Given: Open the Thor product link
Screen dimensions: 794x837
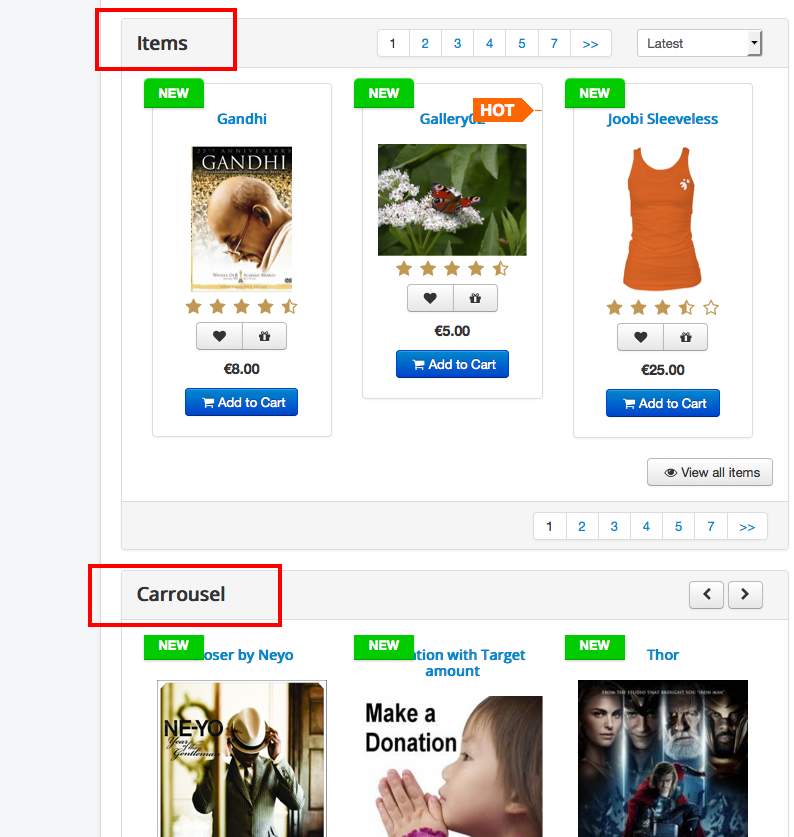Looking at the screenshot, I should pos(662,655).
